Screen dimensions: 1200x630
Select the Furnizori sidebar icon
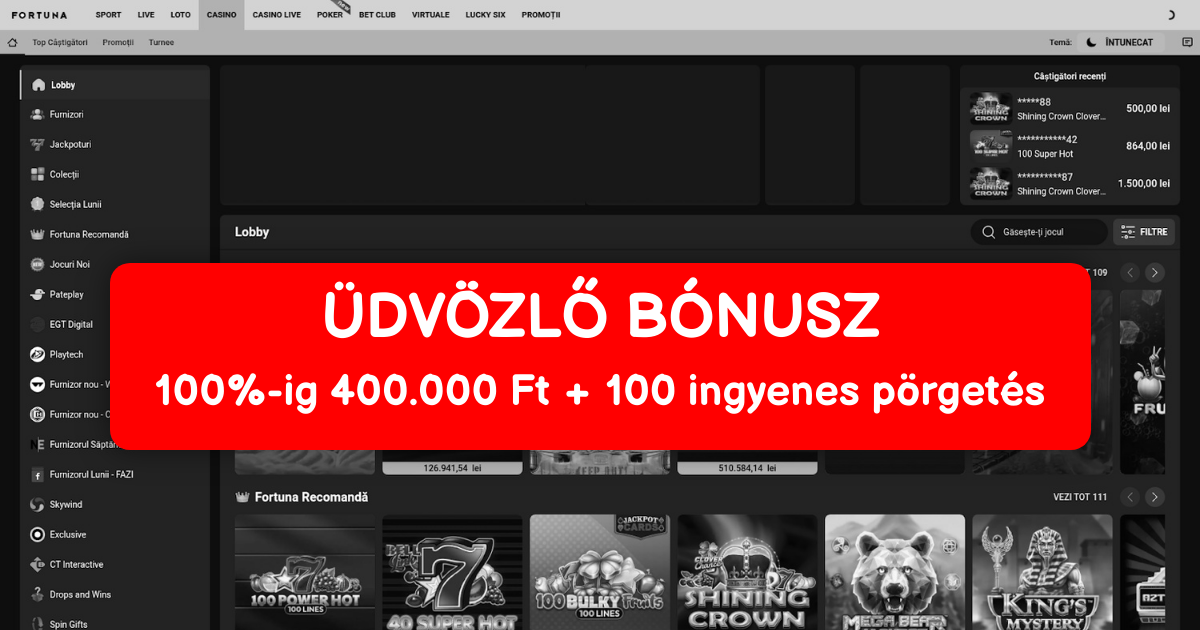click(x=38, y=115)
